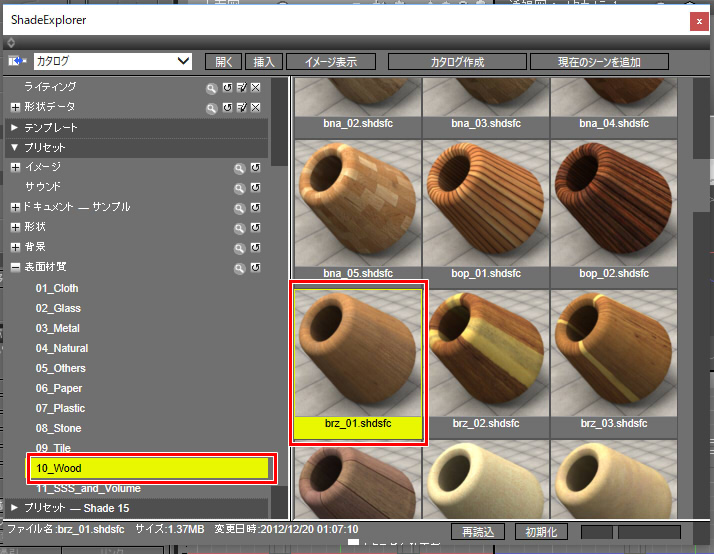Open the カタログ dropdown
Screen dimensions: 714x554
pos(113,61)
